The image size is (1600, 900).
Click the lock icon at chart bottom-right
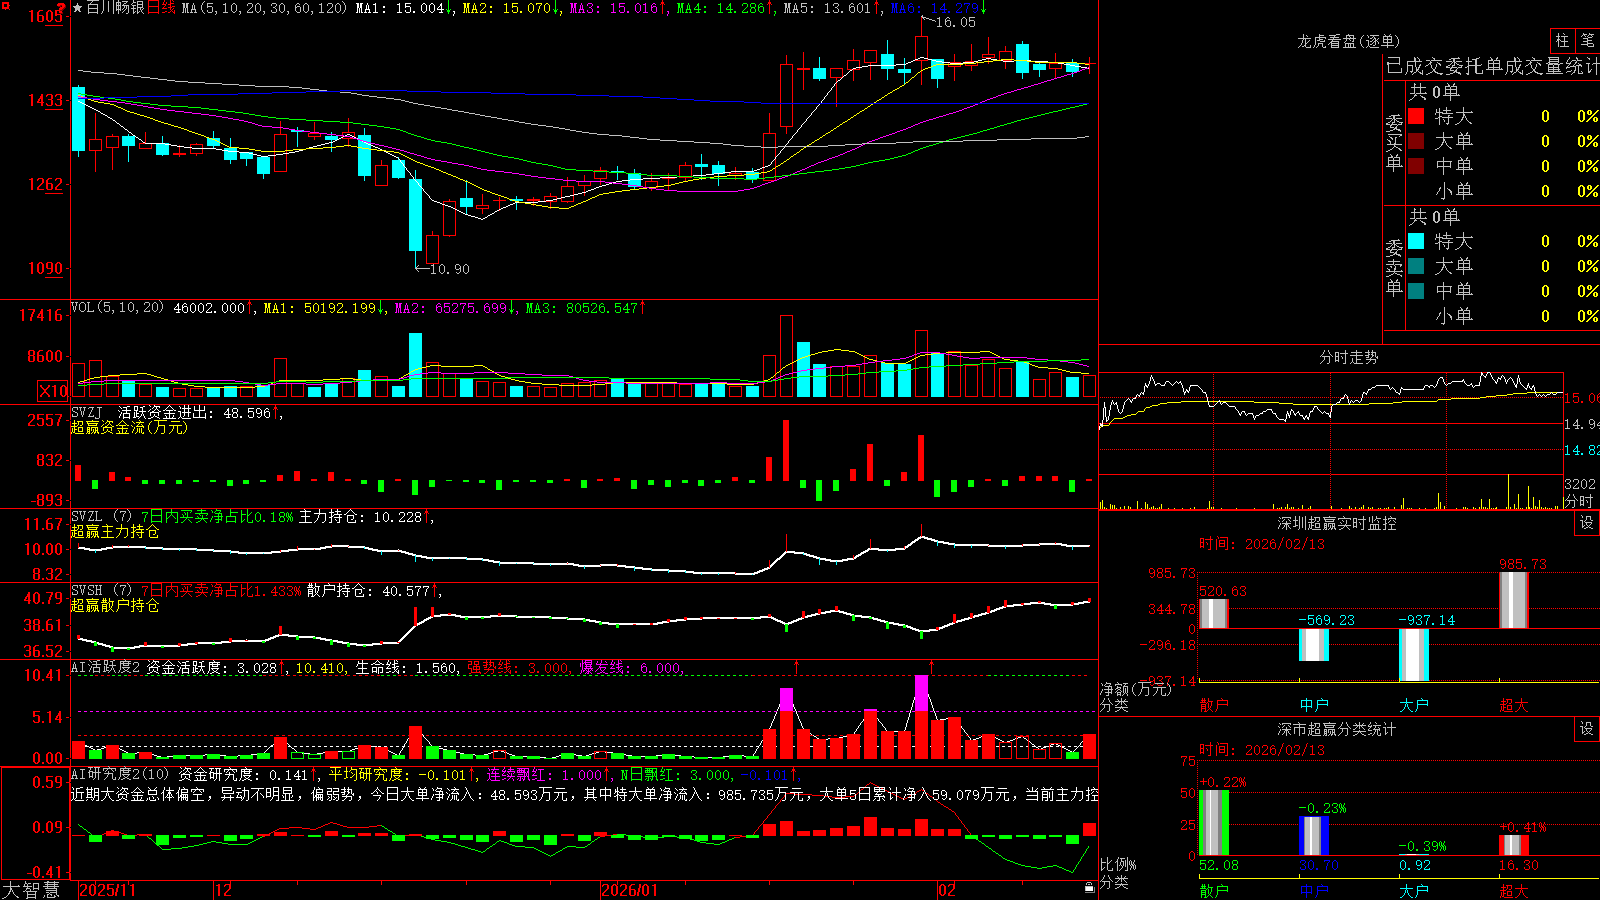point(1089,888)
